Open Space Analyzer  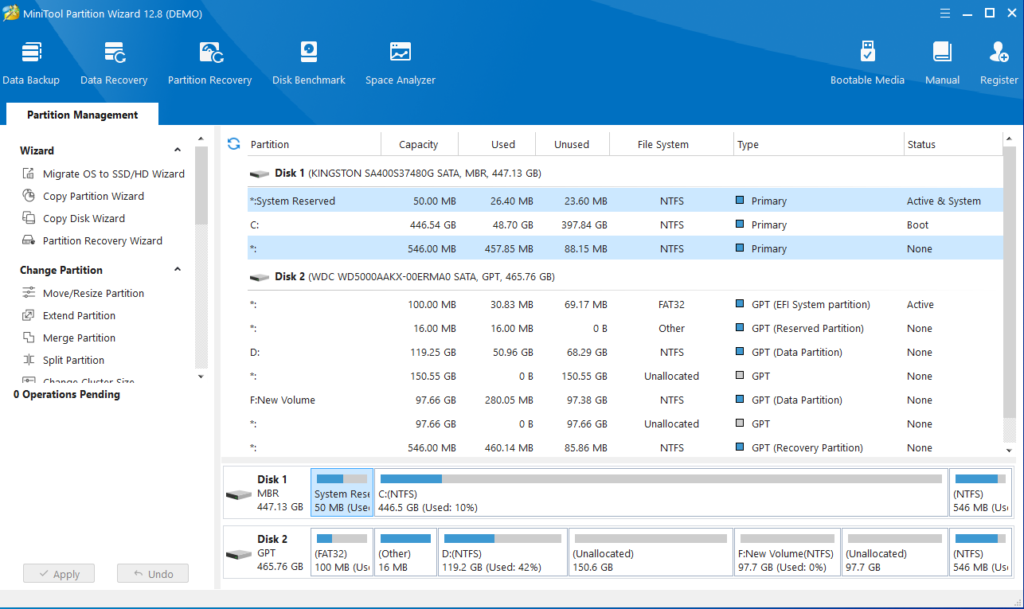point(400,63)
